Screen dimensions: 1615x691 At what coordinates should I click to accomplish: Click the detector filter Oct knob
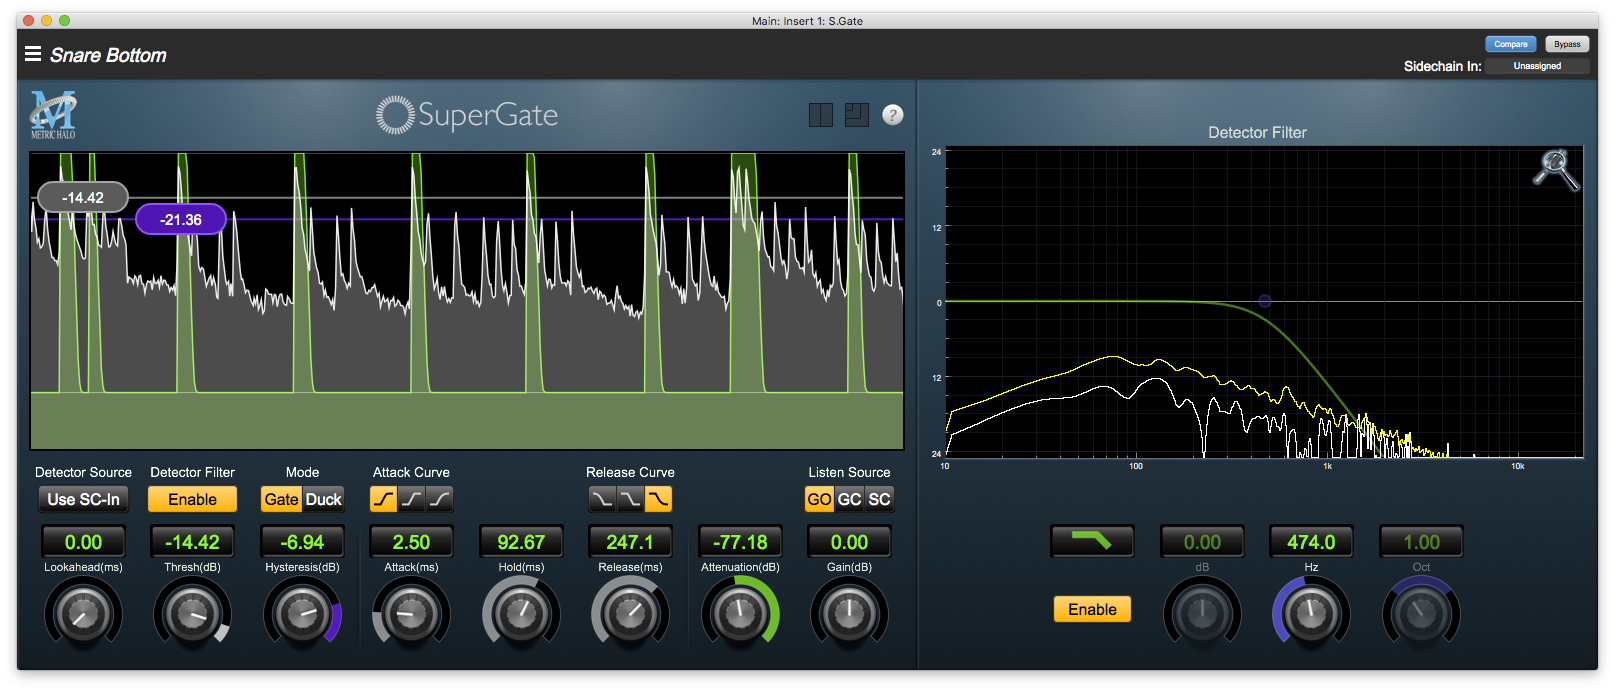1421,614
